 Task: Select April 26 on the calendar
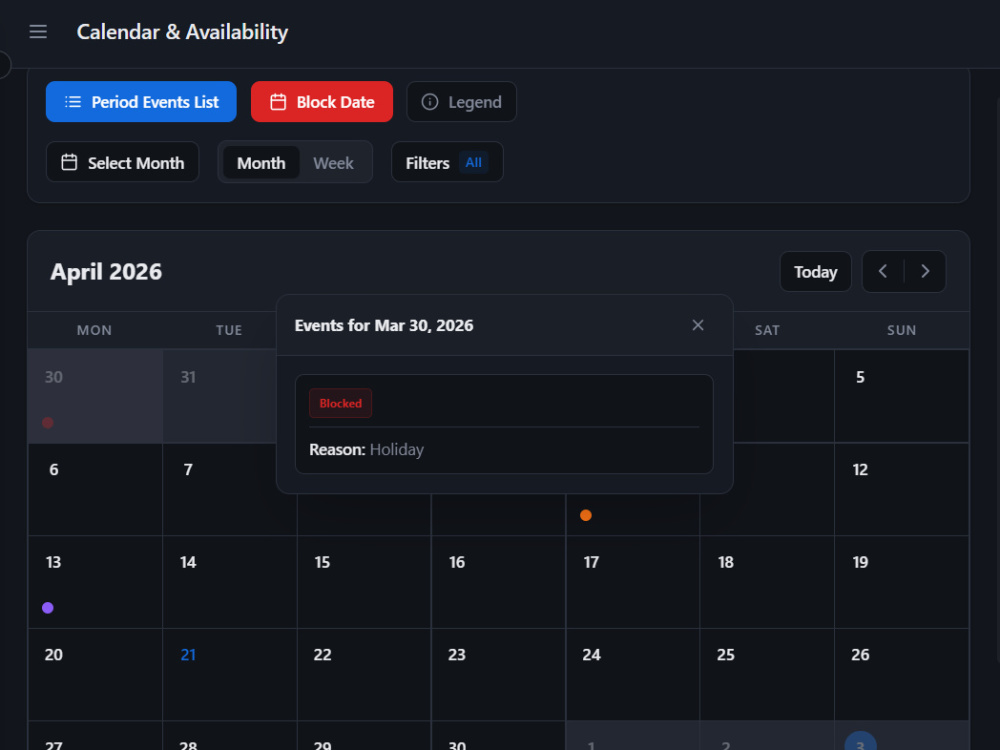tap(902, 674)
